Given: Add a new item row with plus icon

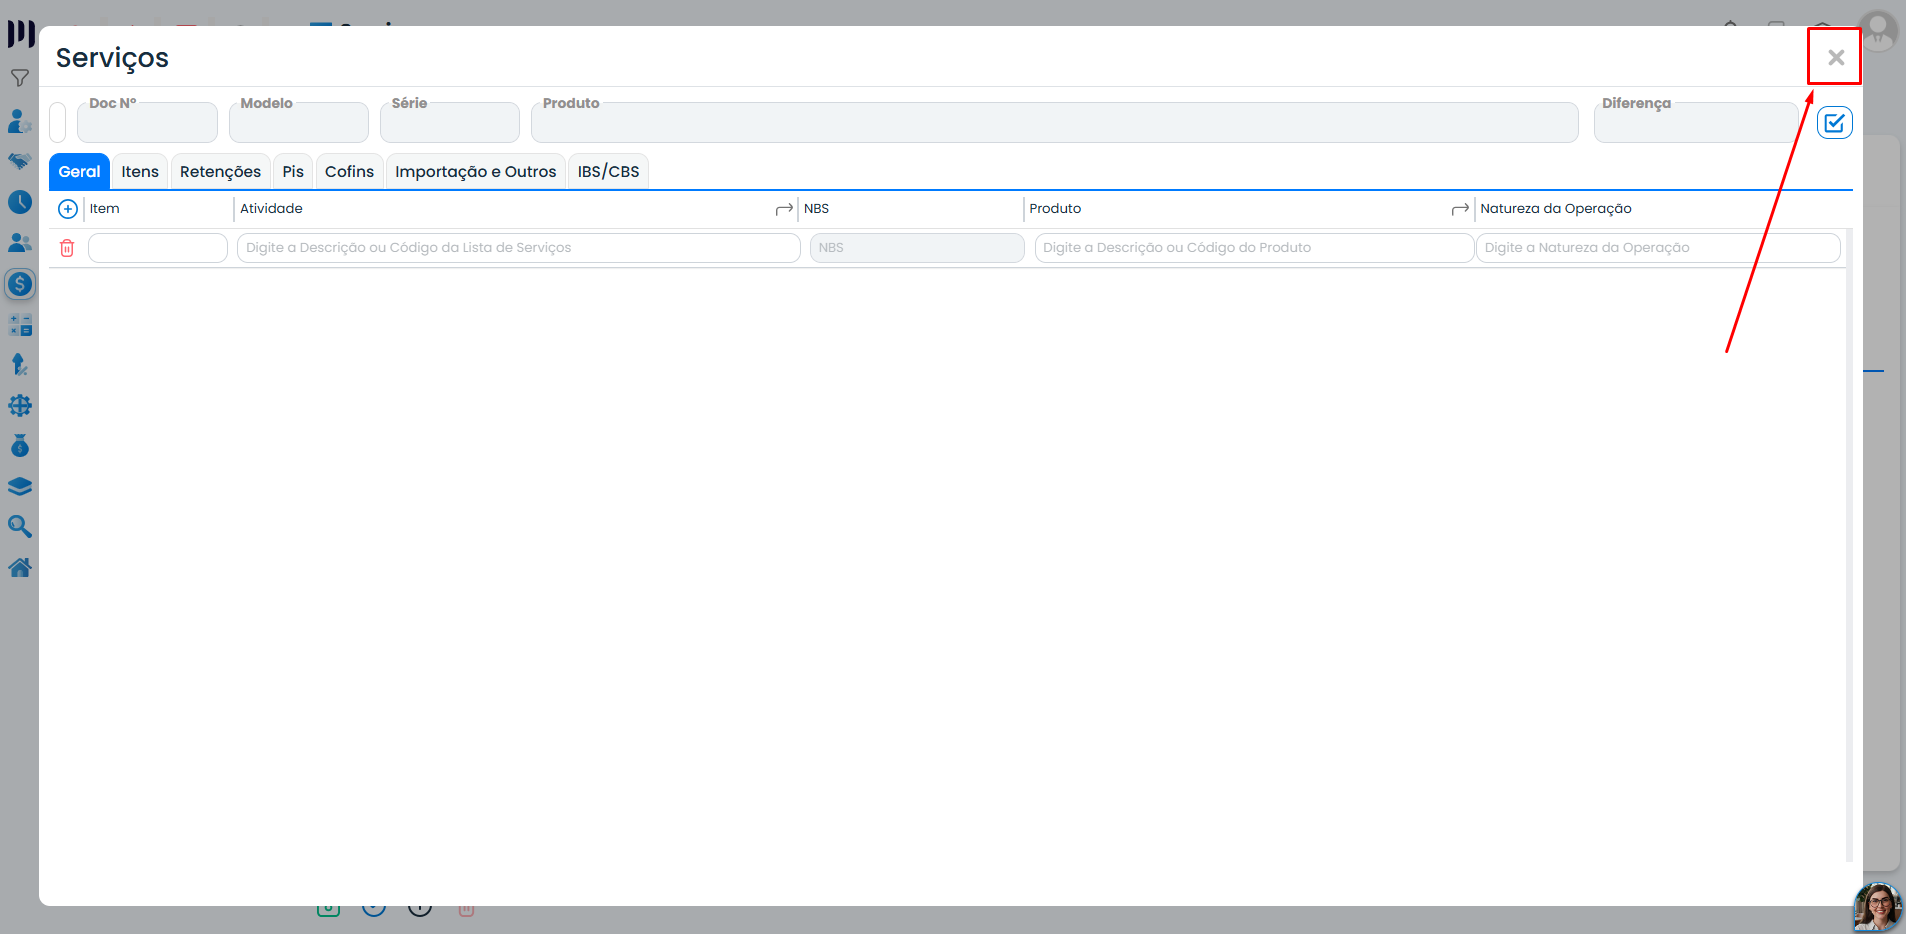Looking at the screenshot, I should click(68, 209).
